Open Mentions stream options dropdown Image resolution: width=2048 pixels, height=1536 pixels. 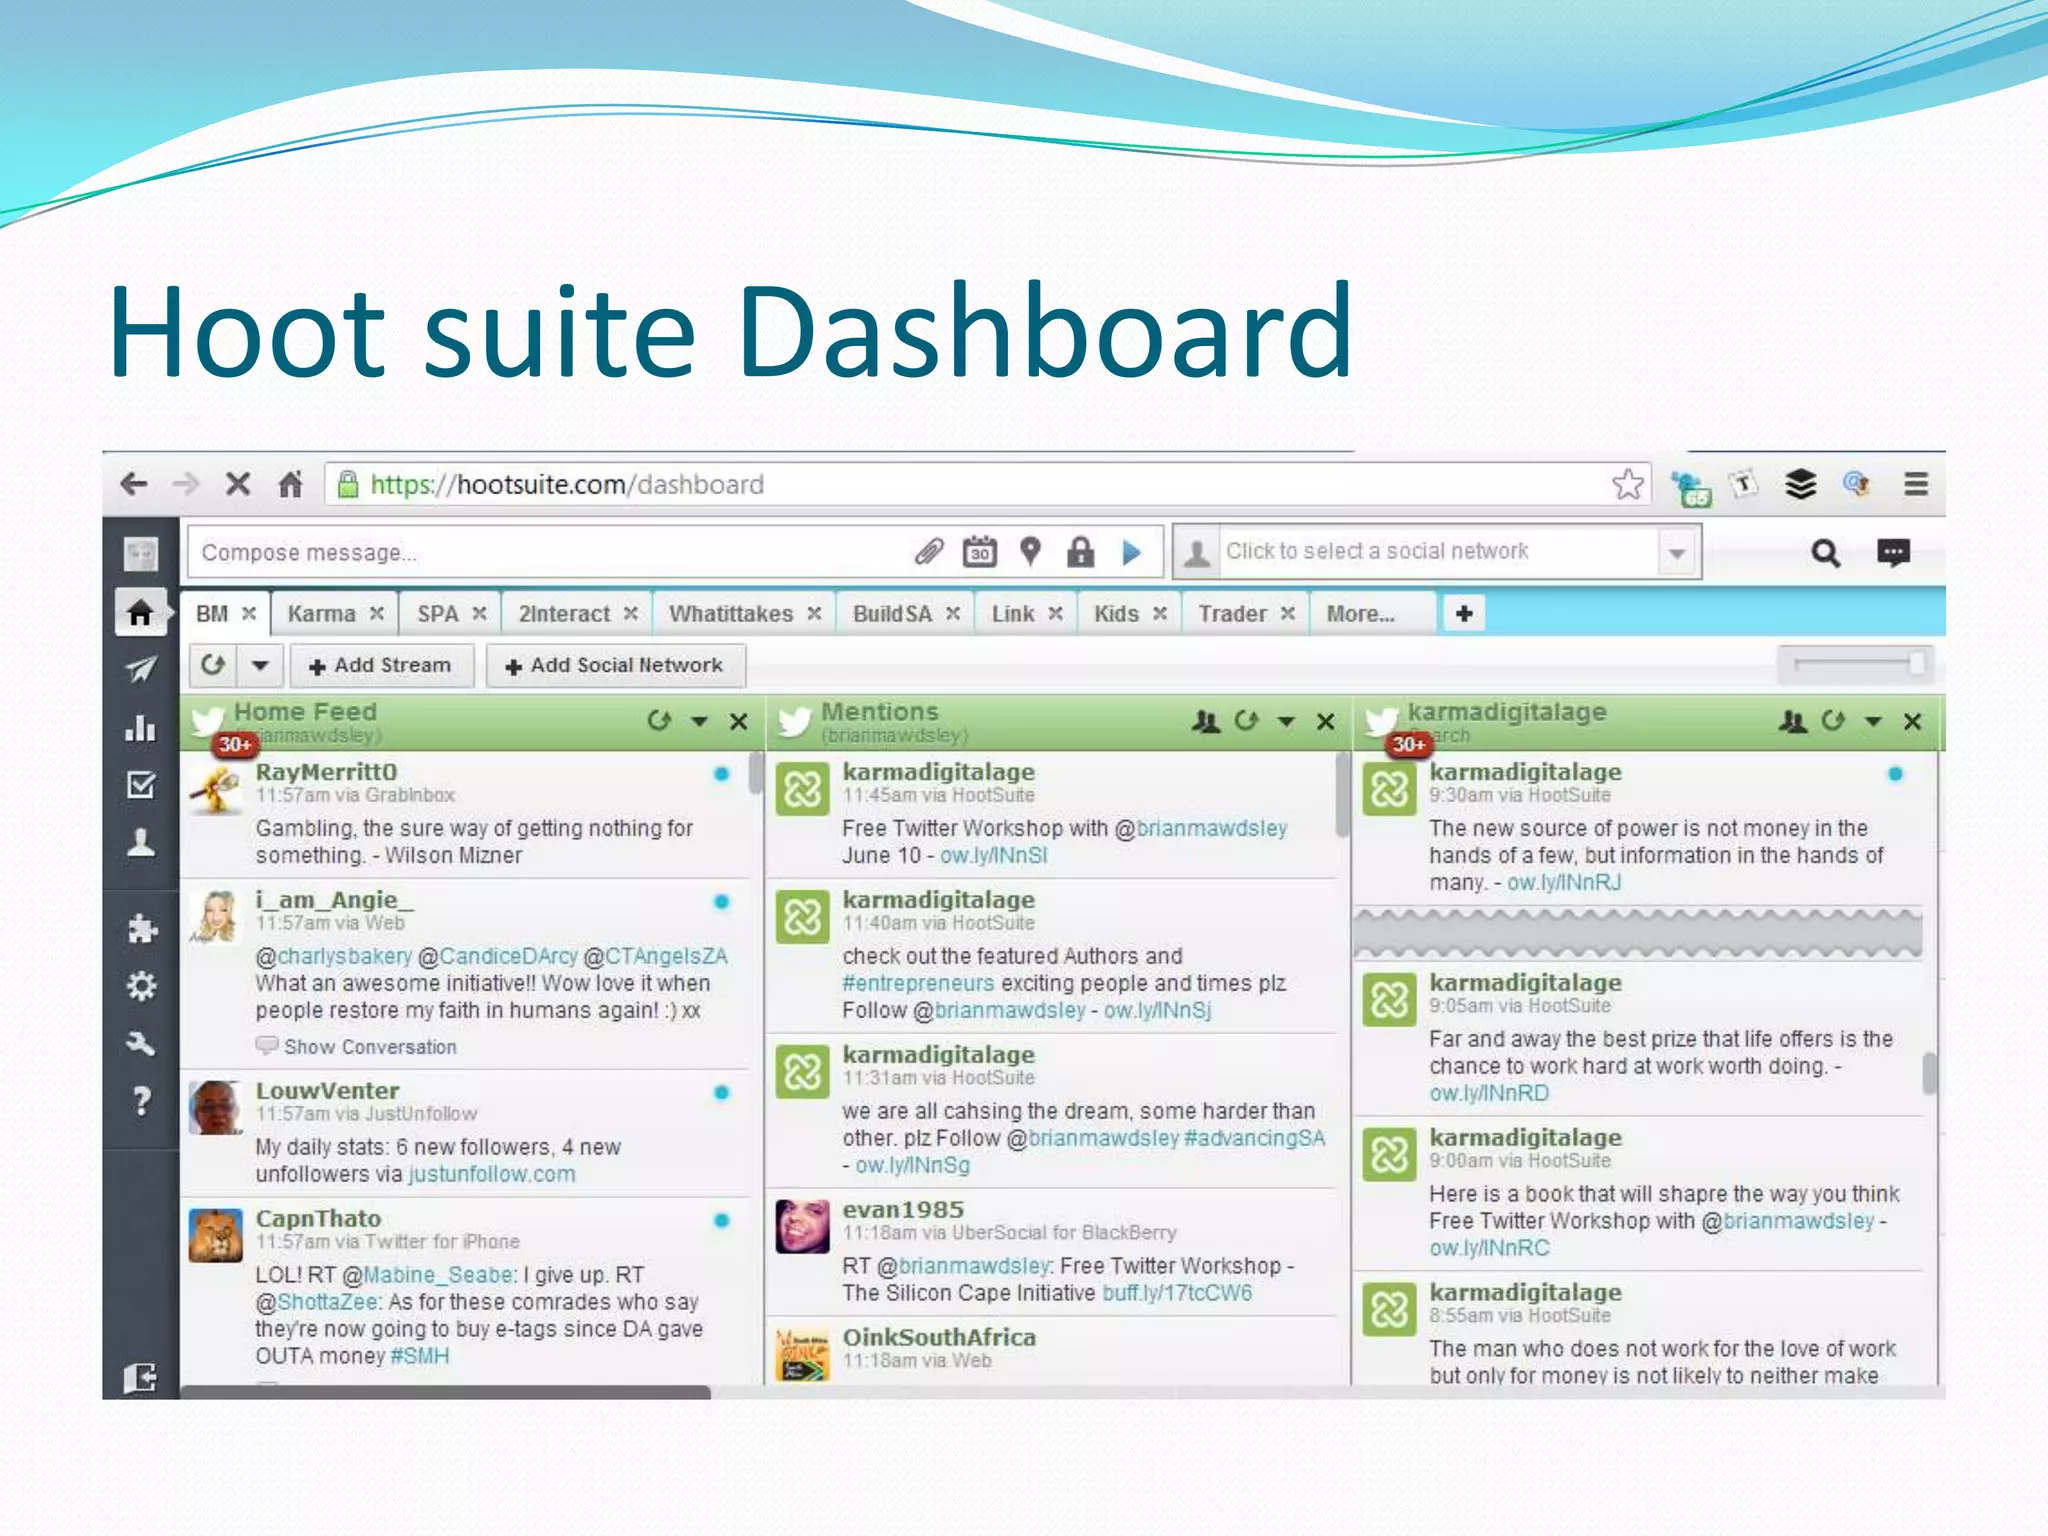1286,722
